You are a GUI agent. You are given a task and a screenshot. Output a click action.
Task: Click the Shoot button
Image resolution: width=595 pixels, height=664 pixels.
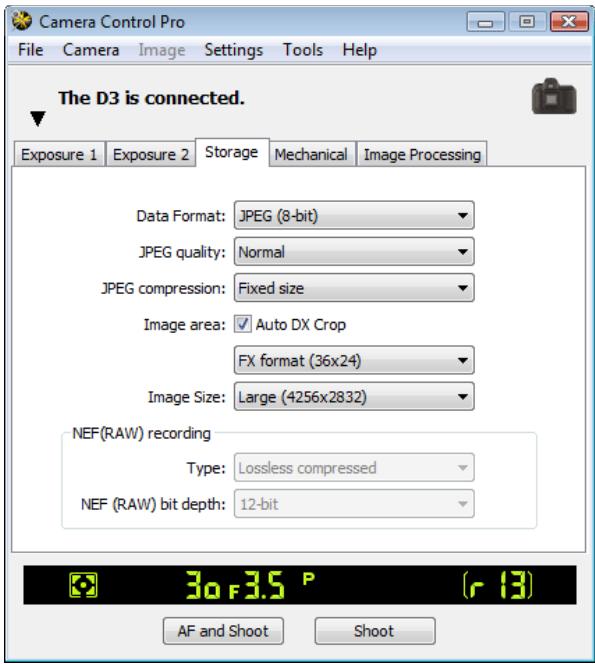tap(374, 631)
